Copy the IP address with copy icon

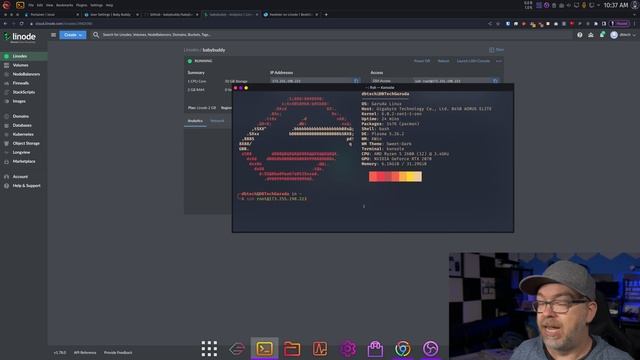[356, 81]
